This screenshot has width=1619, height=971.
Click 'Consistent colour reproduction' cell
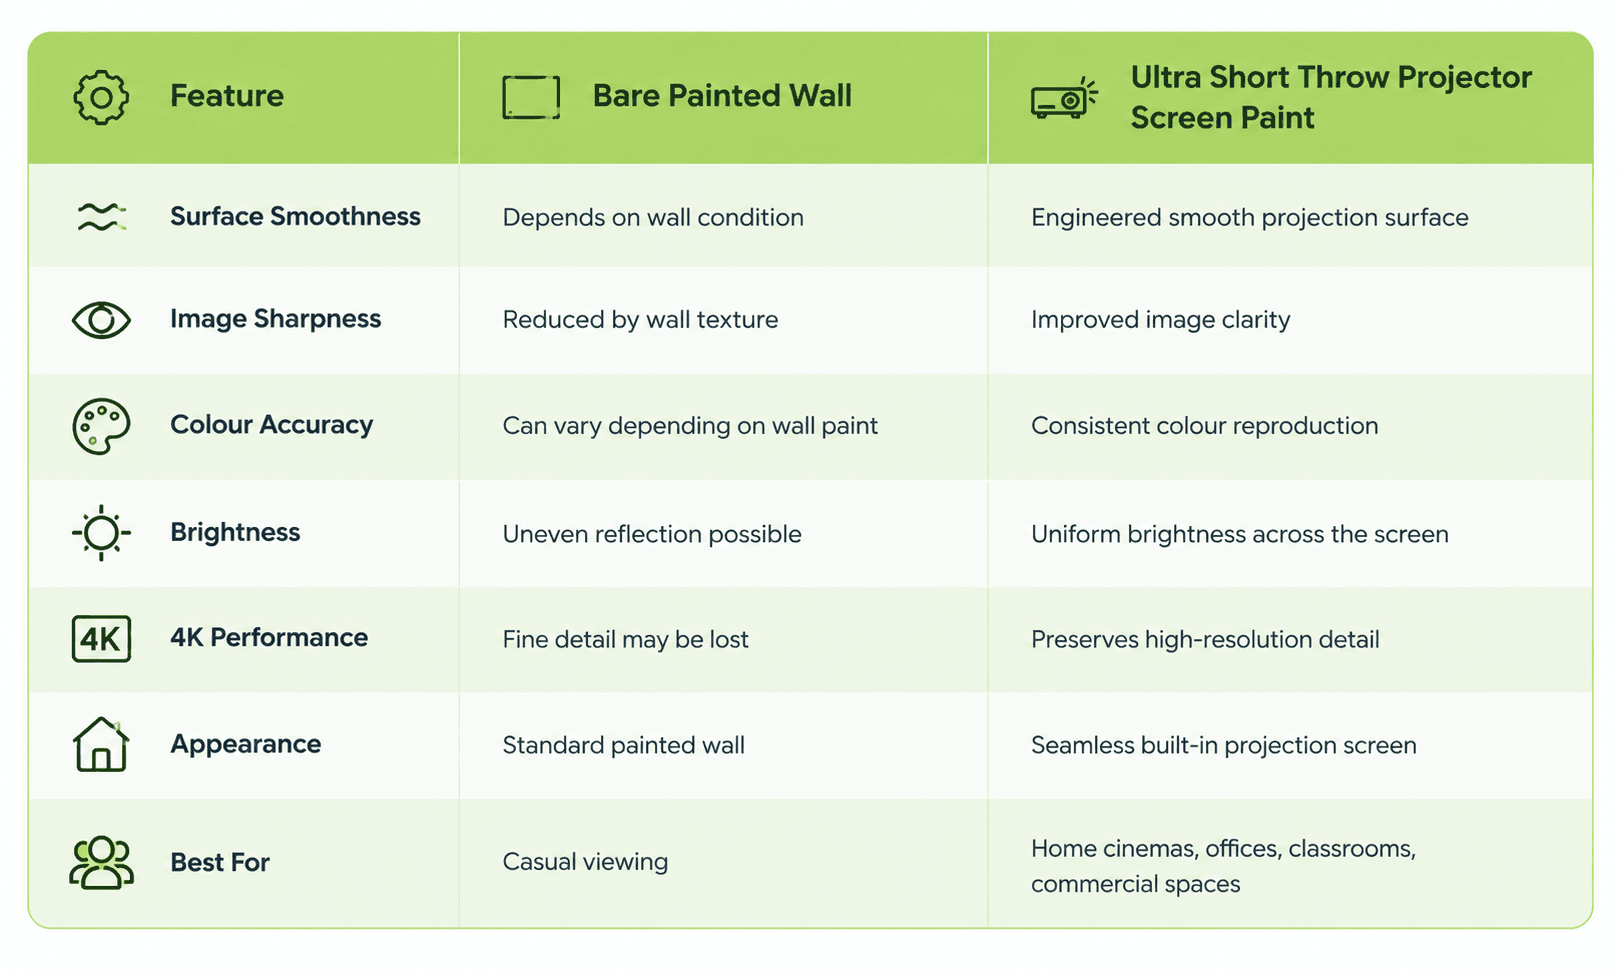1204,426
